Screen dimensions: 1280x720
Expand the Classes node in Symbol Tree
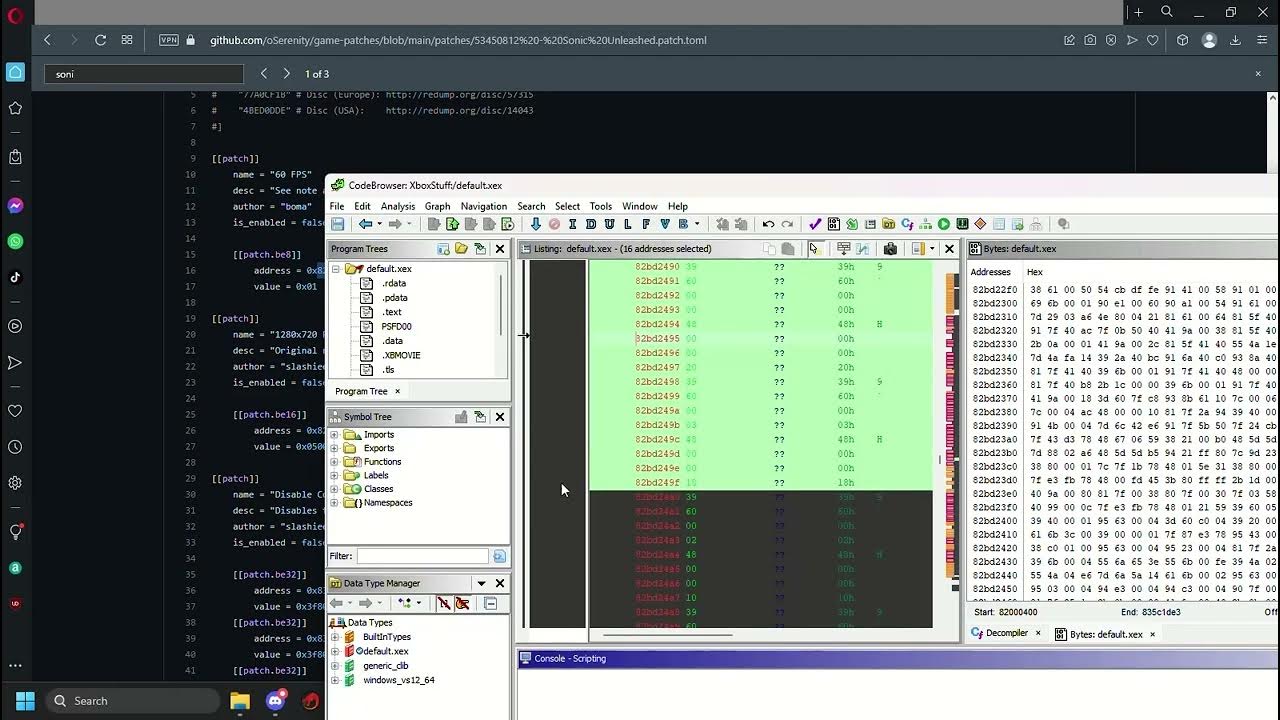tap(334, 489)
